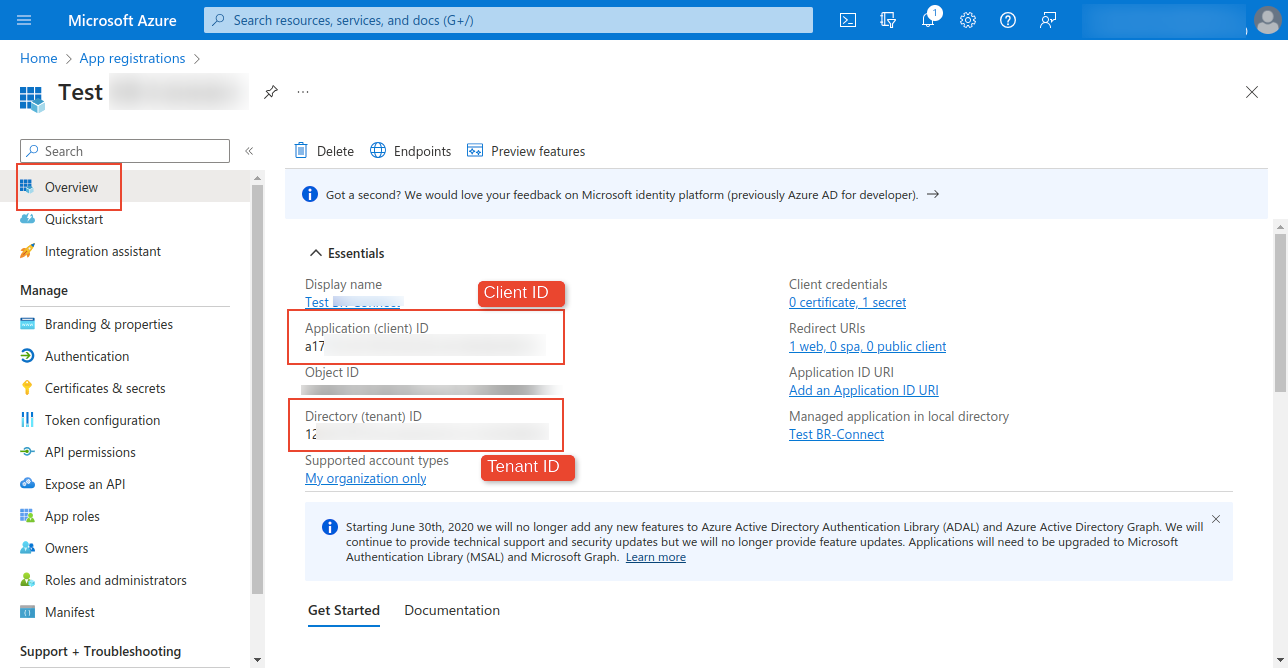Open the more options ellipsis beside pin
This screenshot has width=1288, height=668.
coord(303,92)
